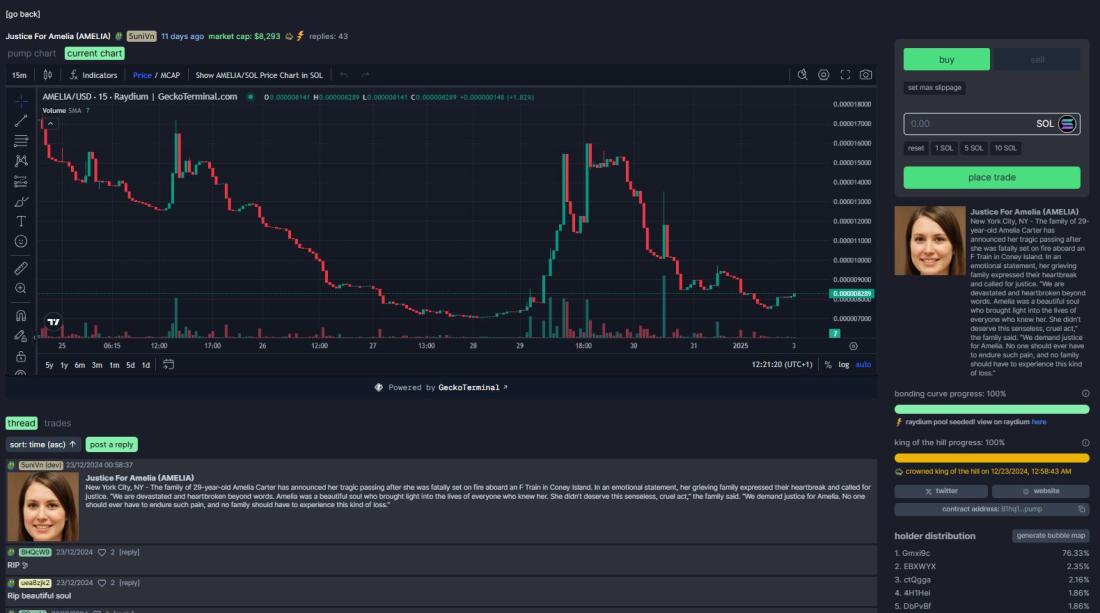Screen dimensions: 1100x613
Task: Open set max slippage option
Action: (934, 88)
